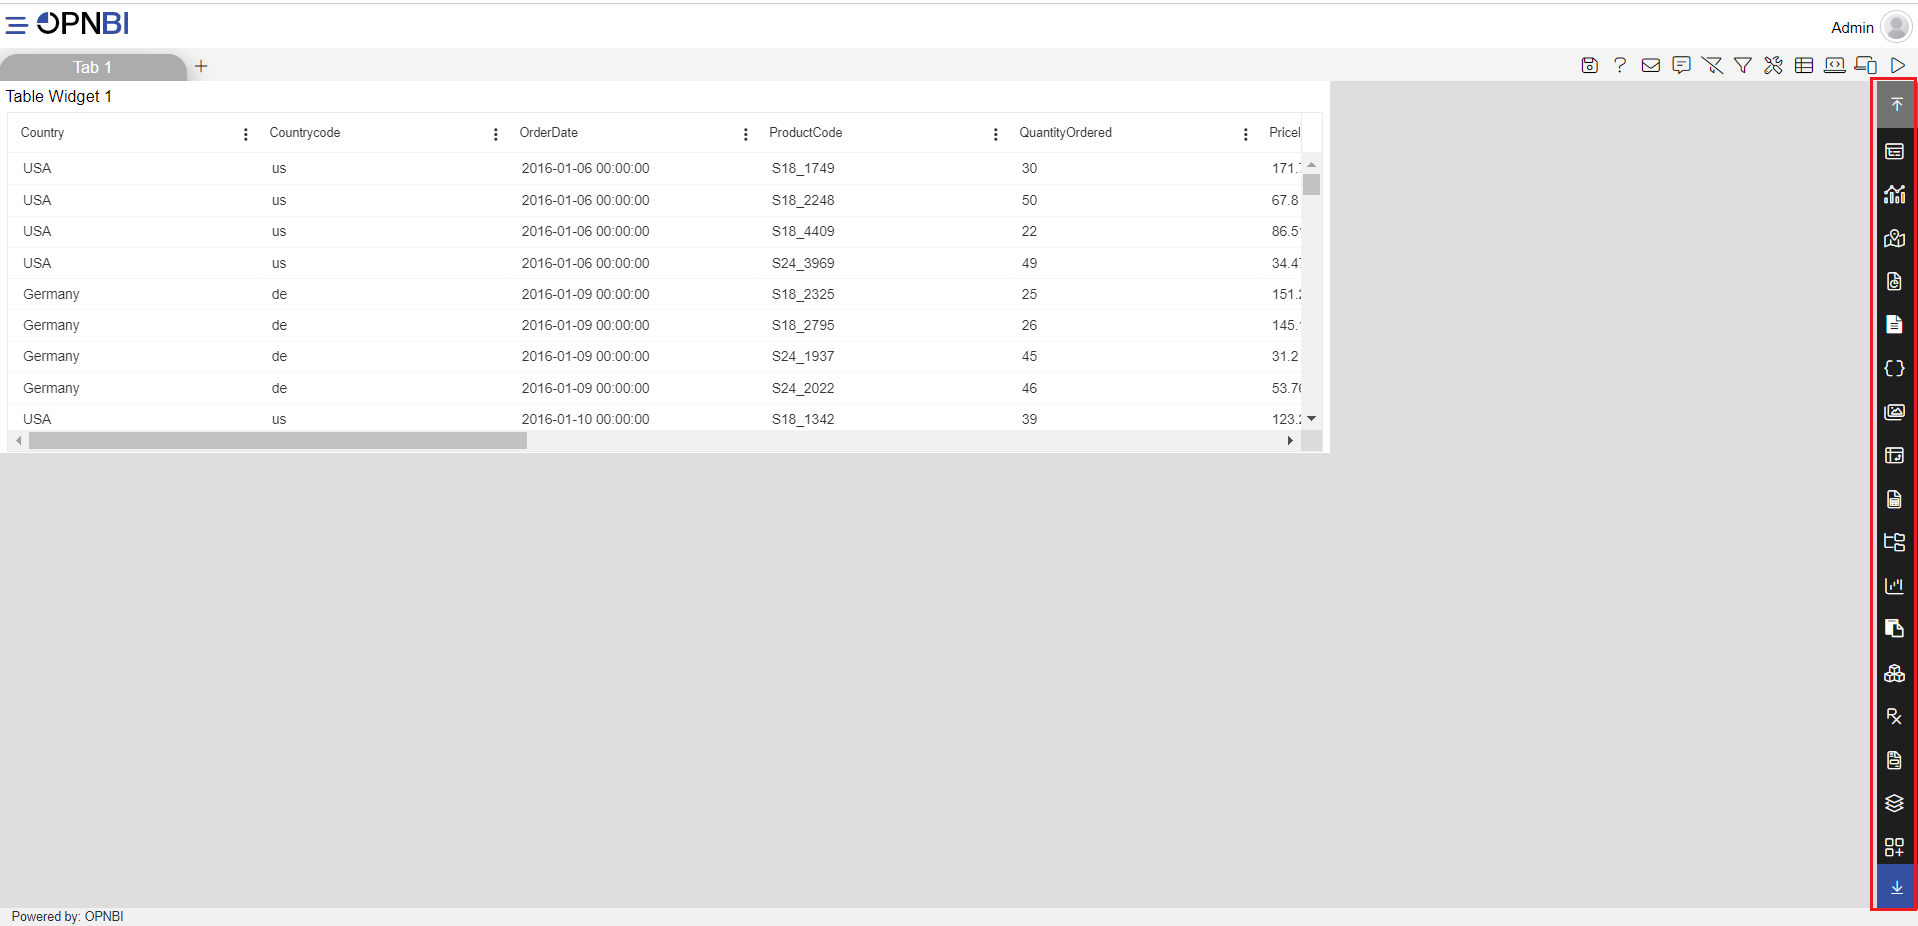This screenshot has width=1918, height=926.
Task: Select the map widget icon in sidebar
Action: click(x=1894, y=238)
